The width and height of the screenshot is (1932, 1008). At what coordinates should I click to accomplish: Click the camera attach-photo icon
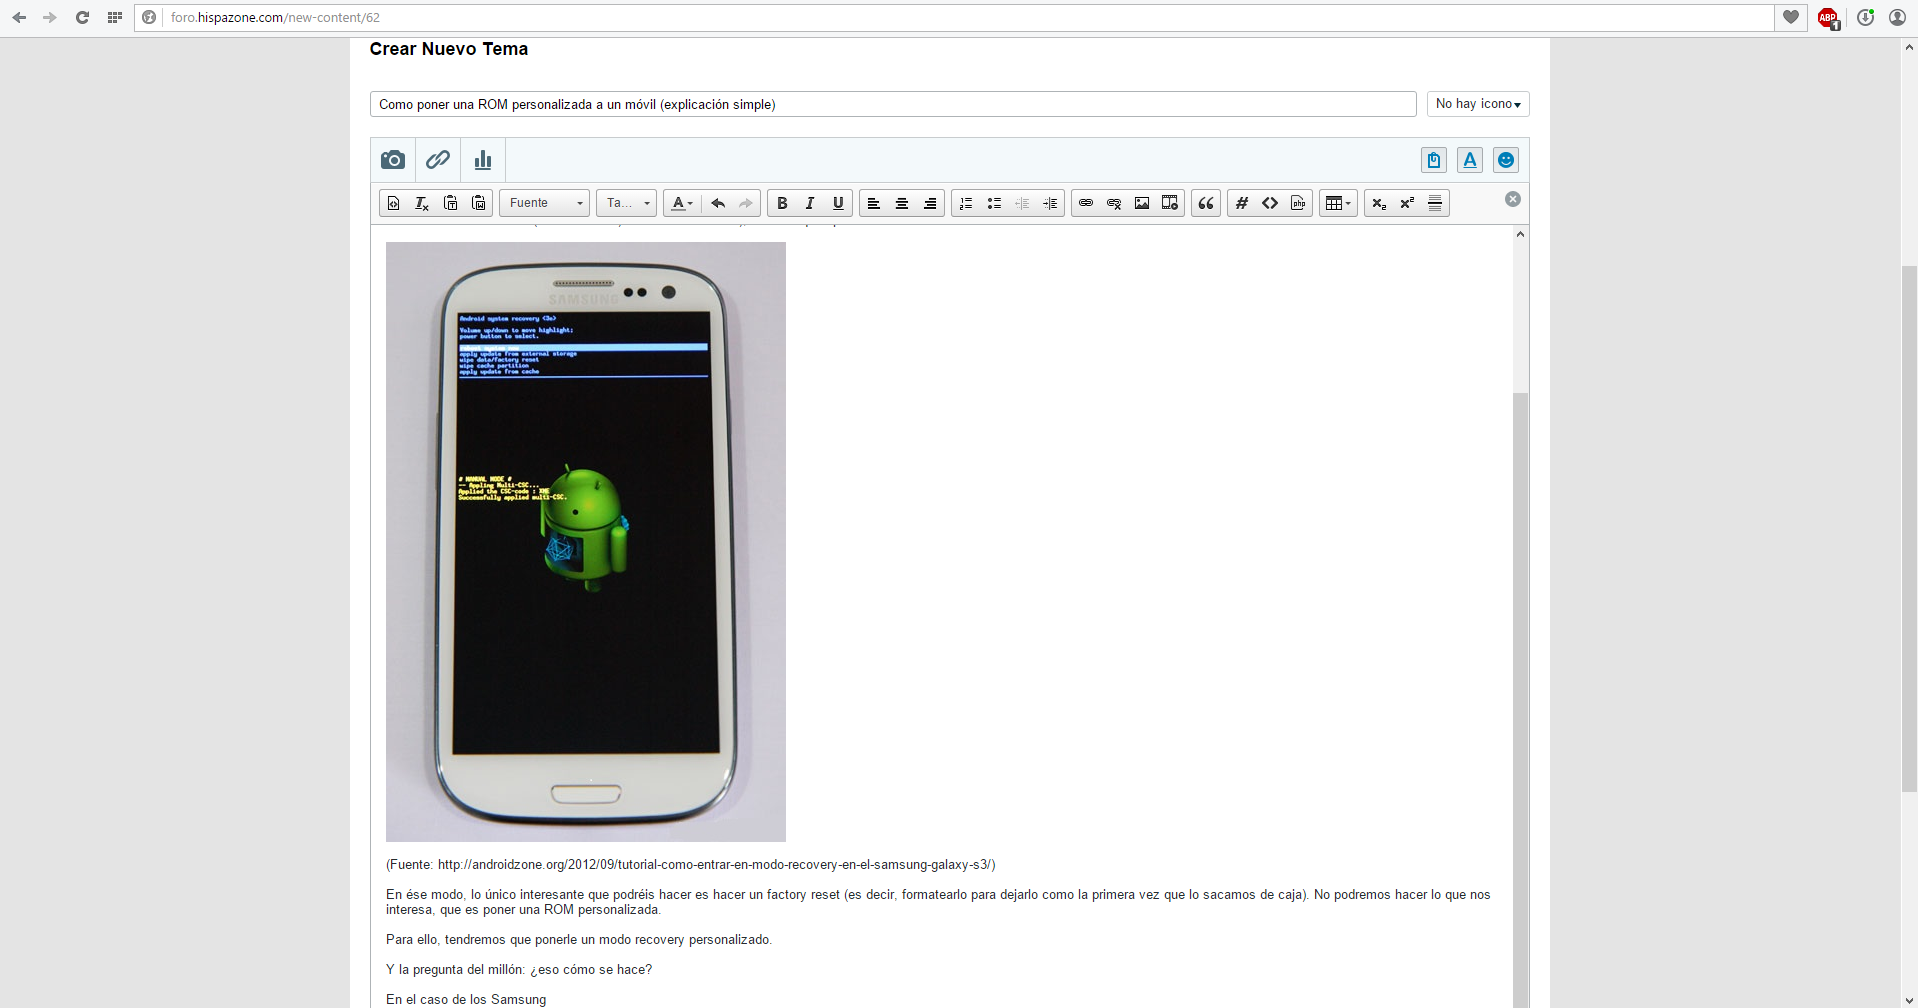393,160
